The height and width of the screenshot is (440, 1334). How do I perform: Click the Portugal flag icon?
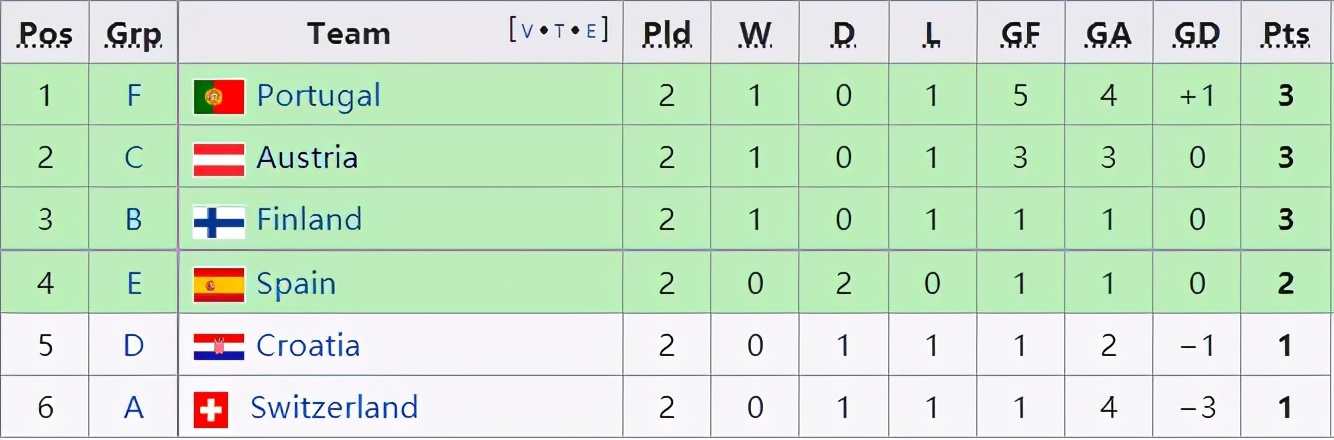pyautogui.click(x=219, y=97)
